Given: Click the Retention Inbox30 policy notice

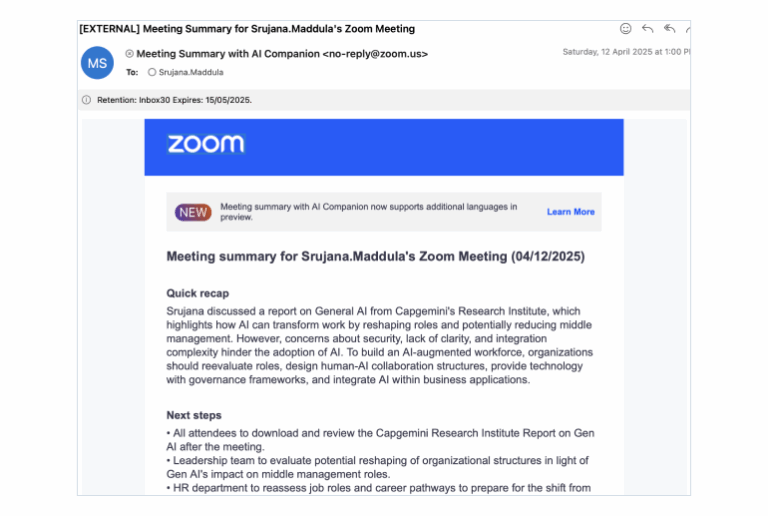Looking at the screenshot, I should pos(174,100).
